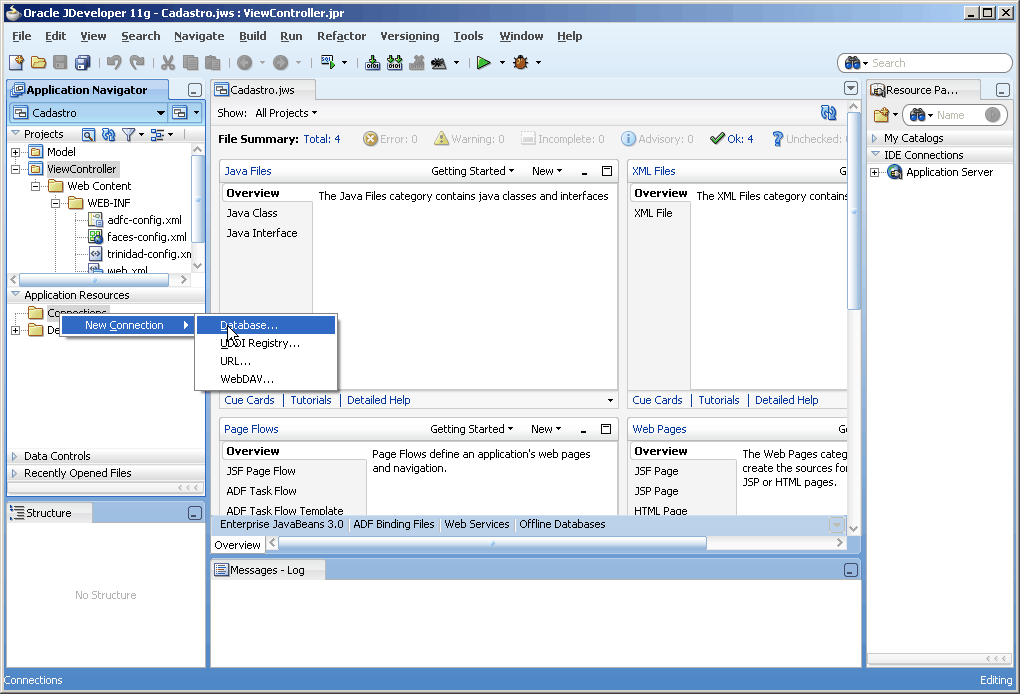The image size is (1020, 694).
Task: Click Detailed Help link under XML Files
Action: [x=786, y=400]
